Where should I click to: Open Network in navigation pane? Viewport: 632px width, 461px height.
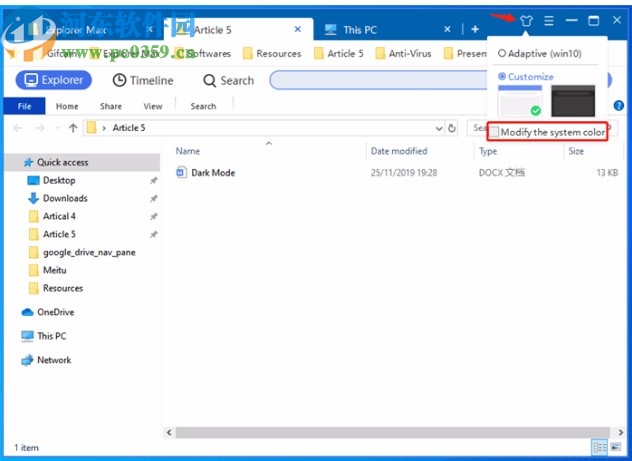(x=54, y=360)
